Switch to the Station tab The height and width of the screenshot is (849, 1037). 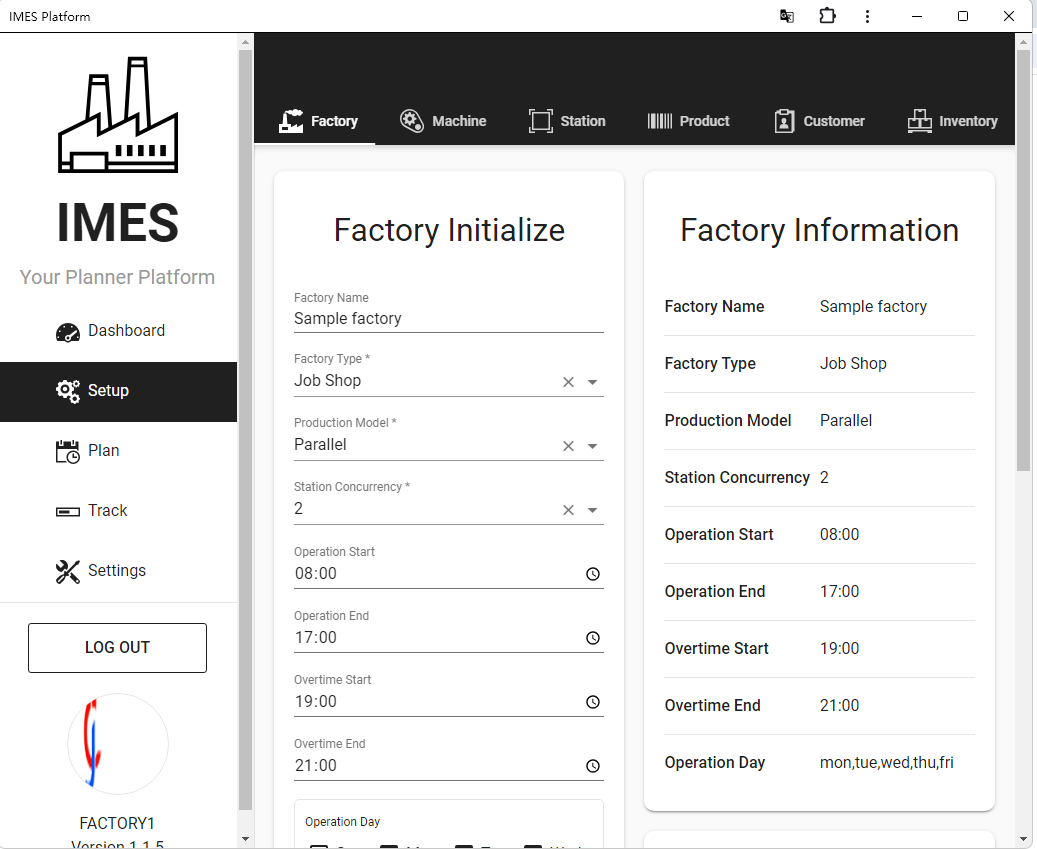pos(567,121)
